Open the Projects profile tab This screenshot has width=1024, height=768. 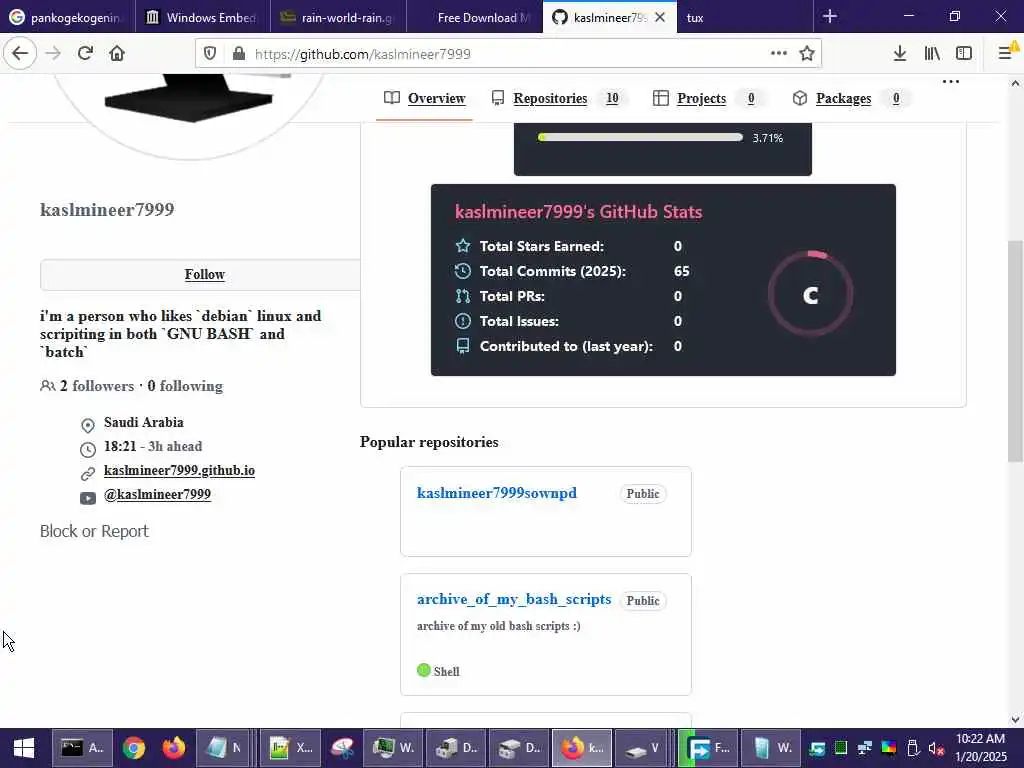coord(708,99)
